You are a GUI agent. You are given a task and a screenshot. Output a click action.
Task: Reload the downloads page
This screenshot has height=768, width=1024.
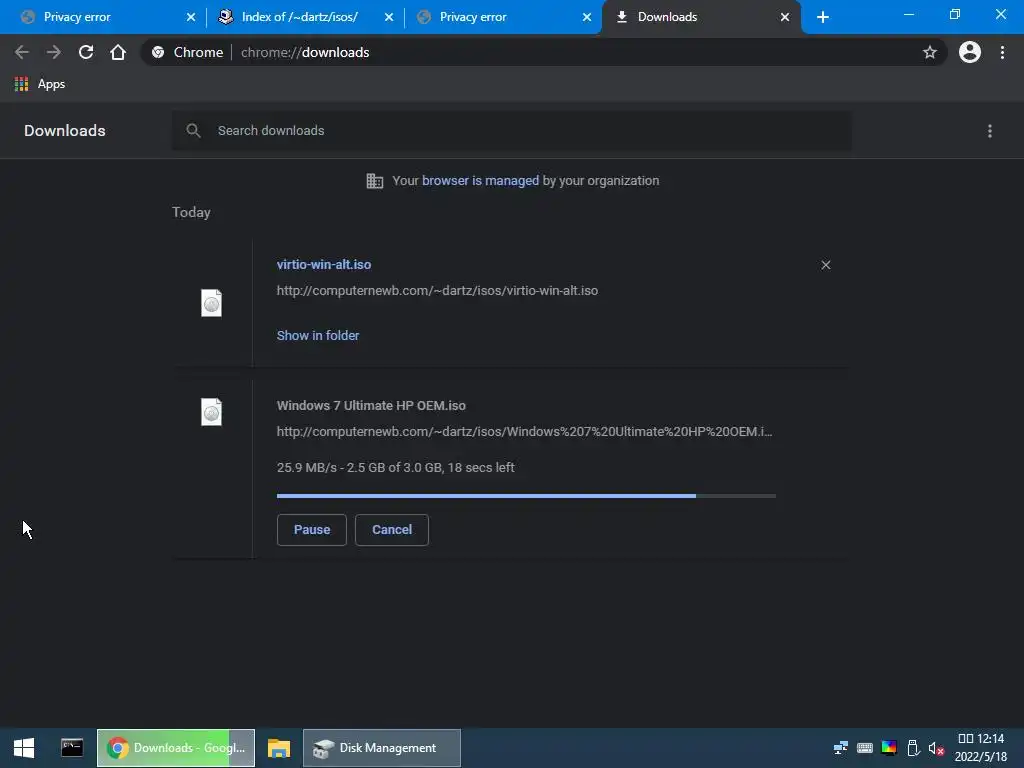point(86,52)
